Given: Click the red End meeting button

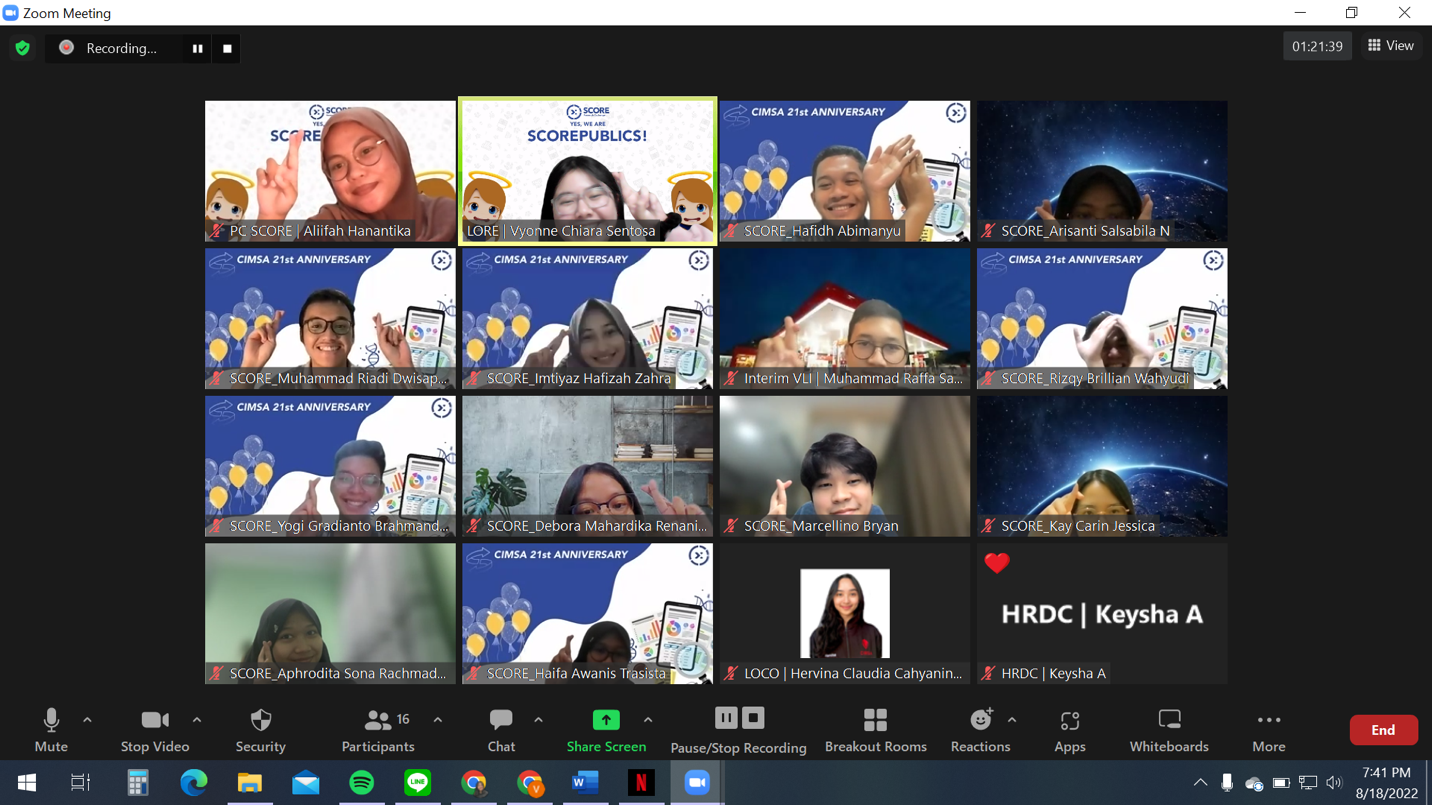Looking at the screenshot, I should pos(1383,730).
